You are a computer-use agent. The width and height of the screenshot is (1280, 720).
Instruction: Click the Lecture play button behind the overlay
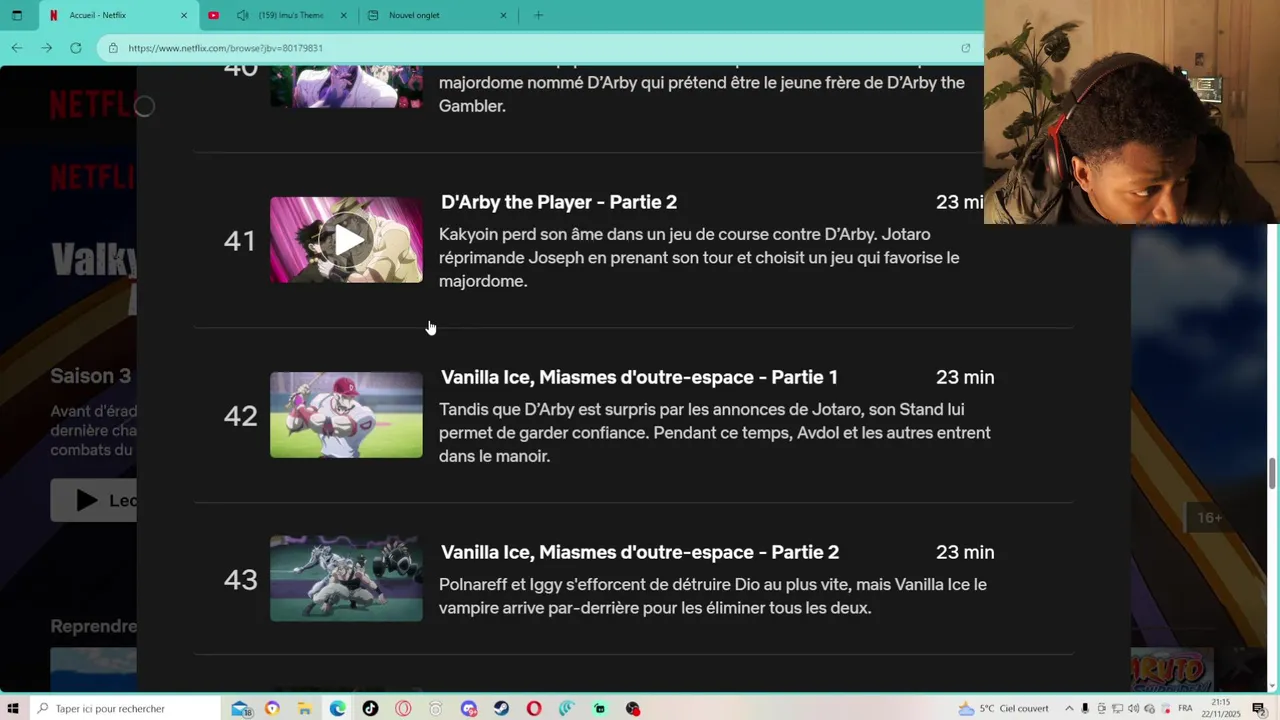point(93,500)
